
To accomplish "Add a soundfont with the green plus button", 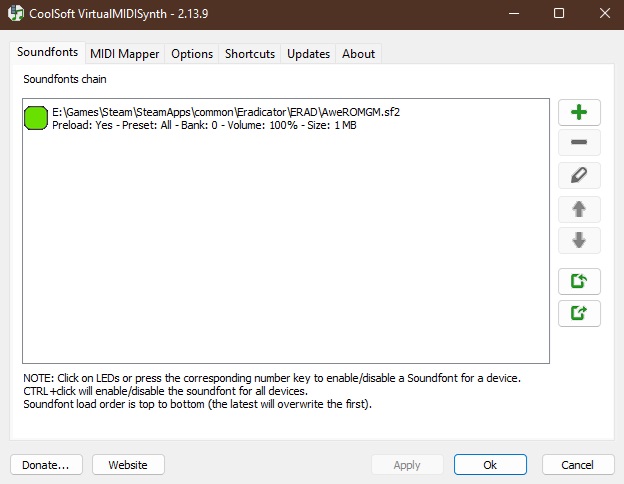I will click(x=579, y=113).
